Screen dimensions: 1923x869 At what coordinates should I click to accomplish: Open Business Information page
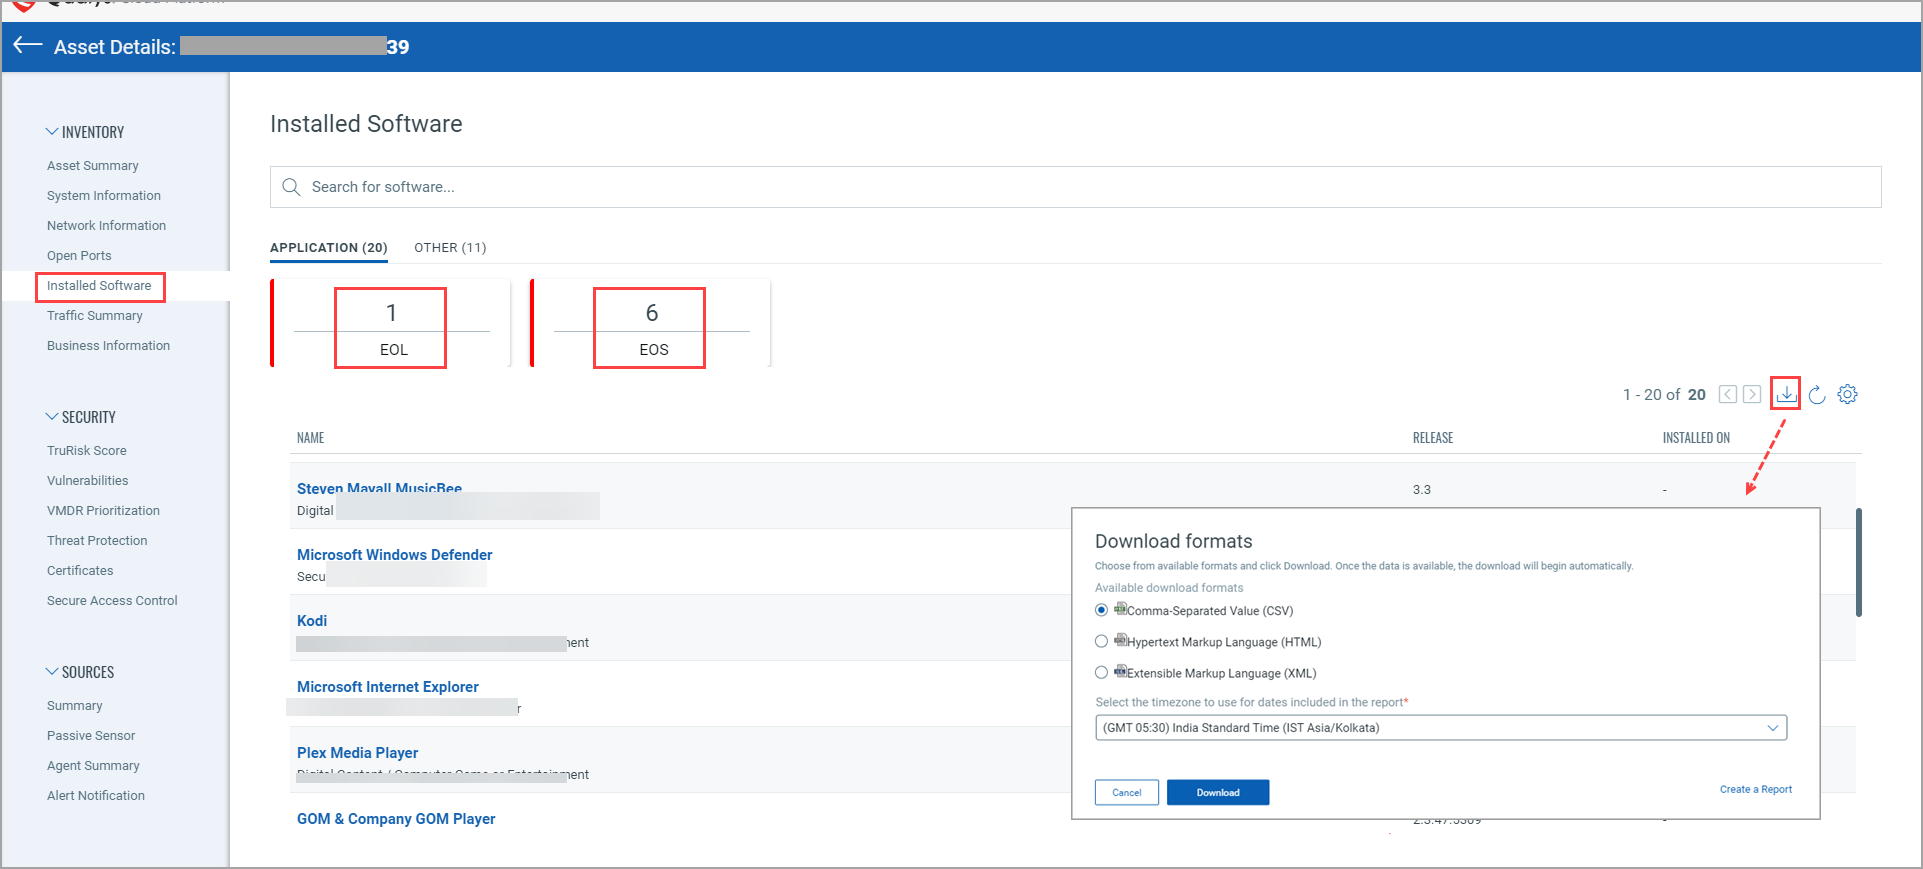click(x=109, y=346)
